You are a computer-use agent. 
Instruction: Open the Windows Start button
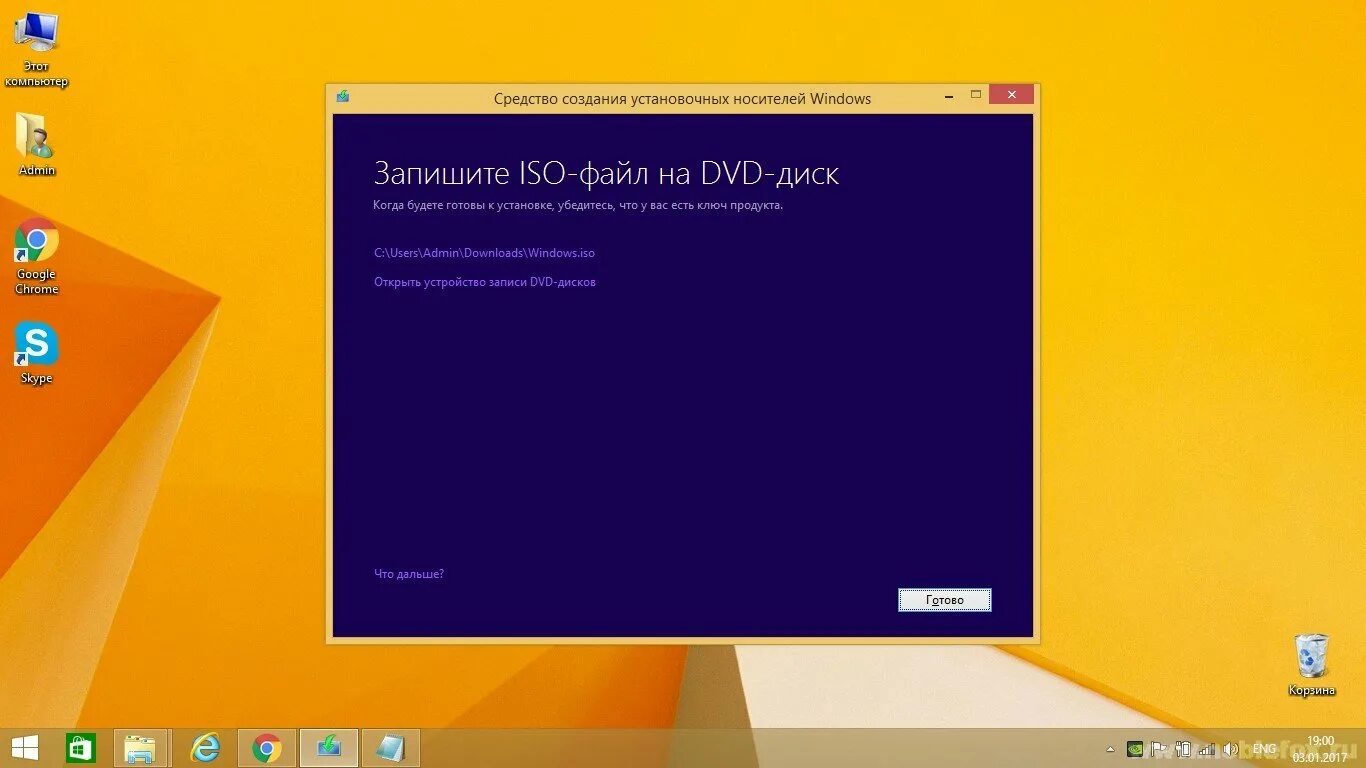coord(25,748)
